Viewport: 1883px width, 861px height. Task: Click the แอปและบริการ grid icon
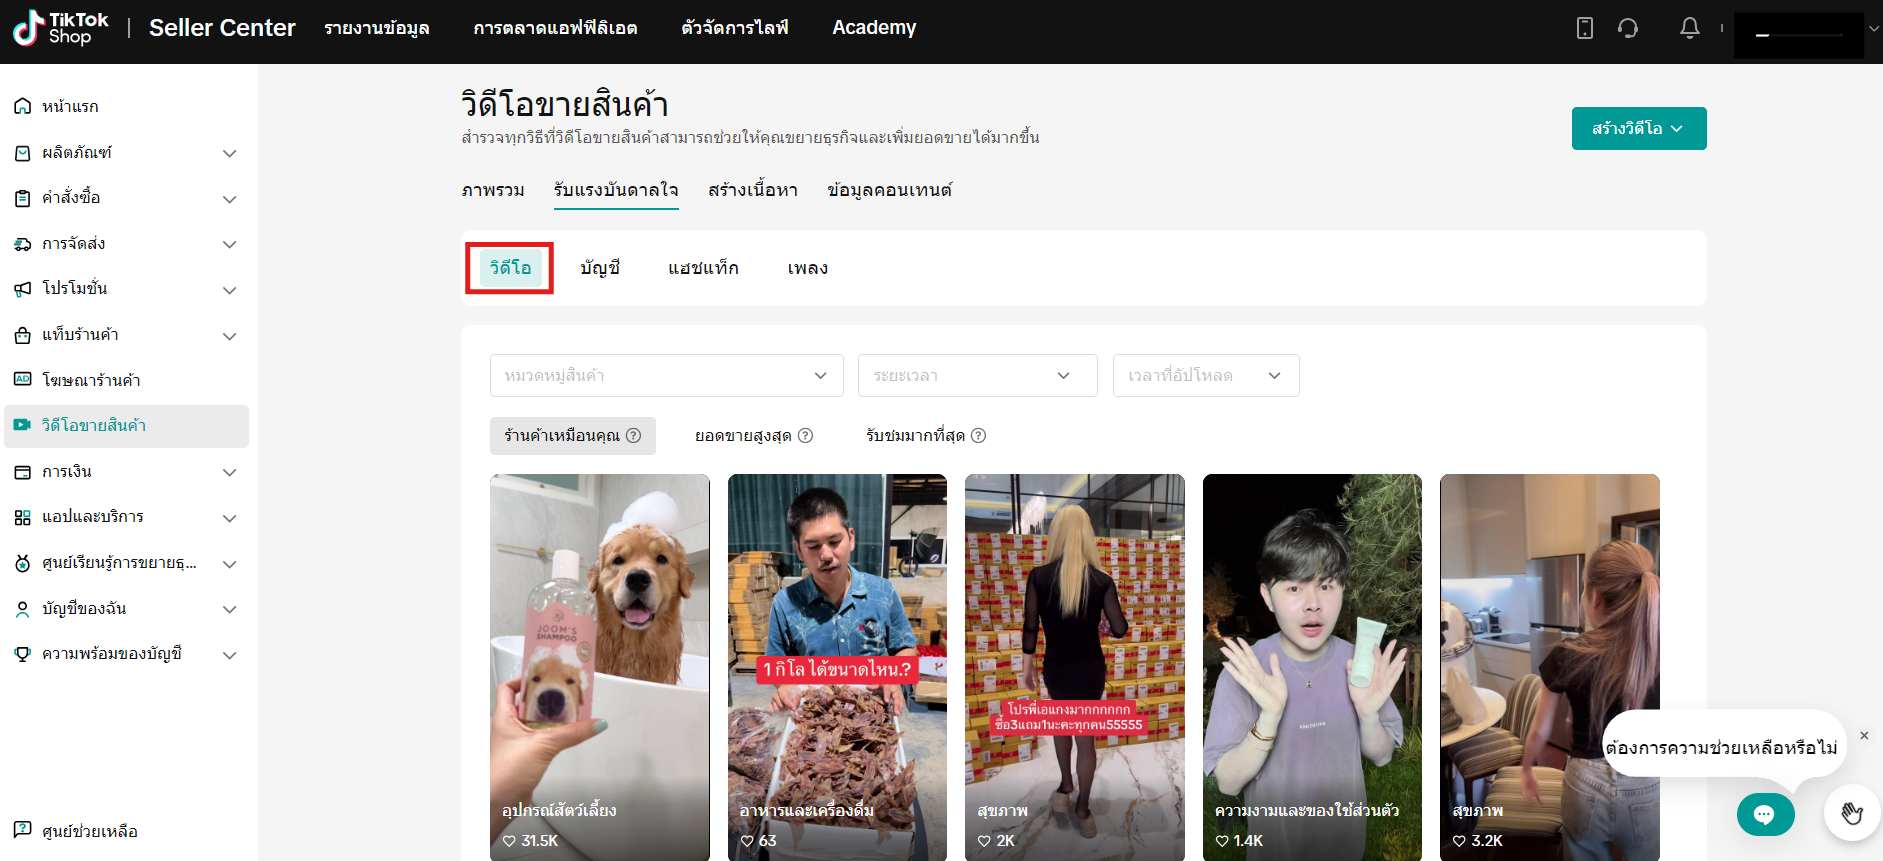pos(23,517)
